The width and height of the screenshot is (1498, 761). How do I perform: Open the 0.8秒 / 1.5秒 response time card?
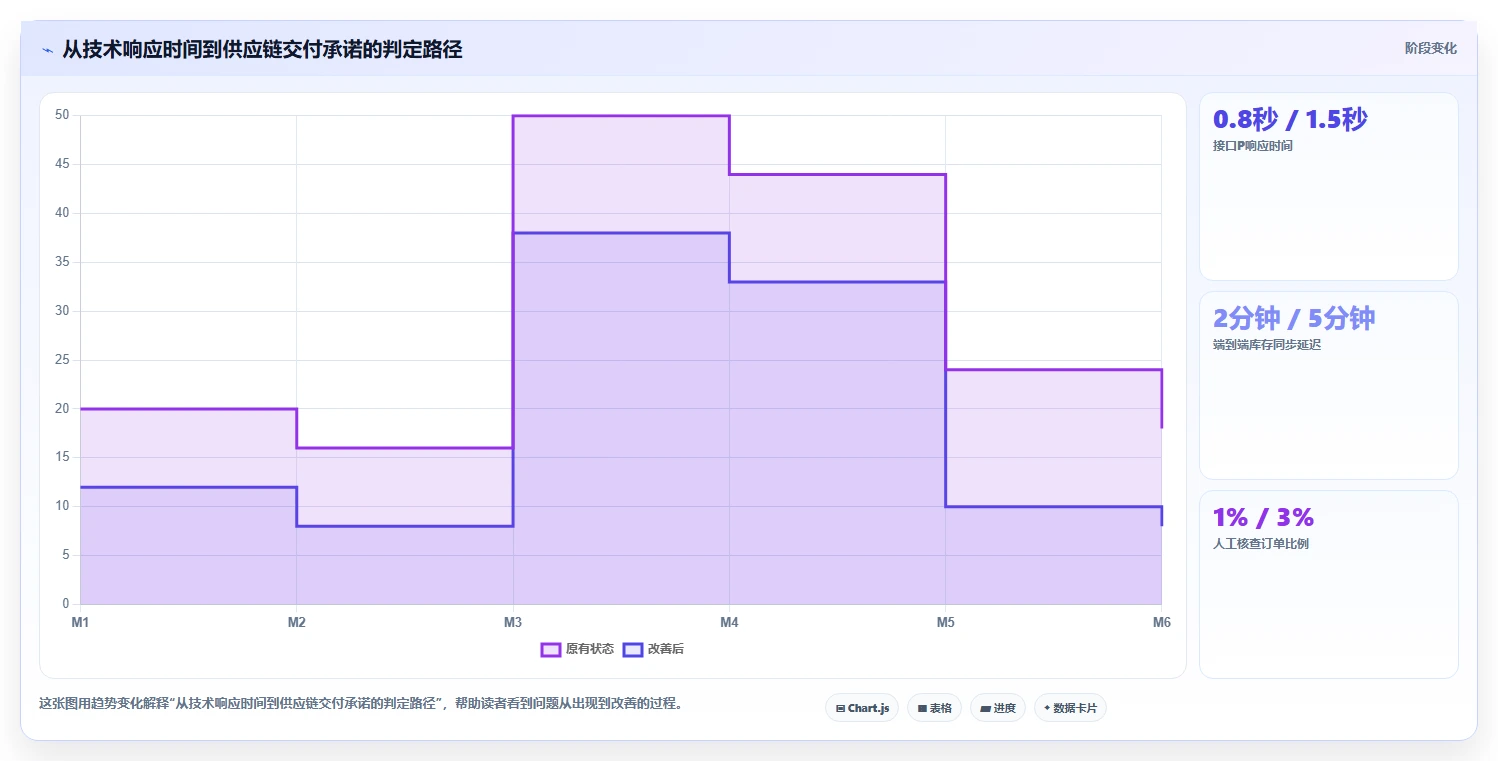click(1329, 187)
